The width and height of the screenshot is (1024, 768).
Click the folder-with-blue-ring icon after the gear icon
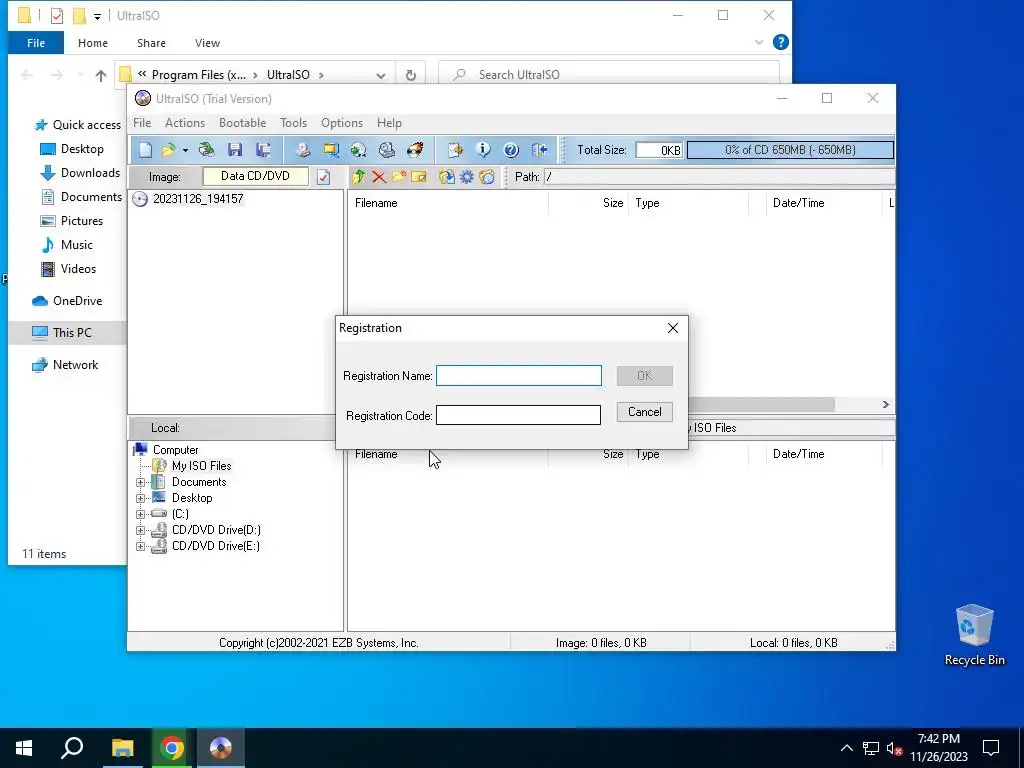pyautogui.click(x=487, y=177)
